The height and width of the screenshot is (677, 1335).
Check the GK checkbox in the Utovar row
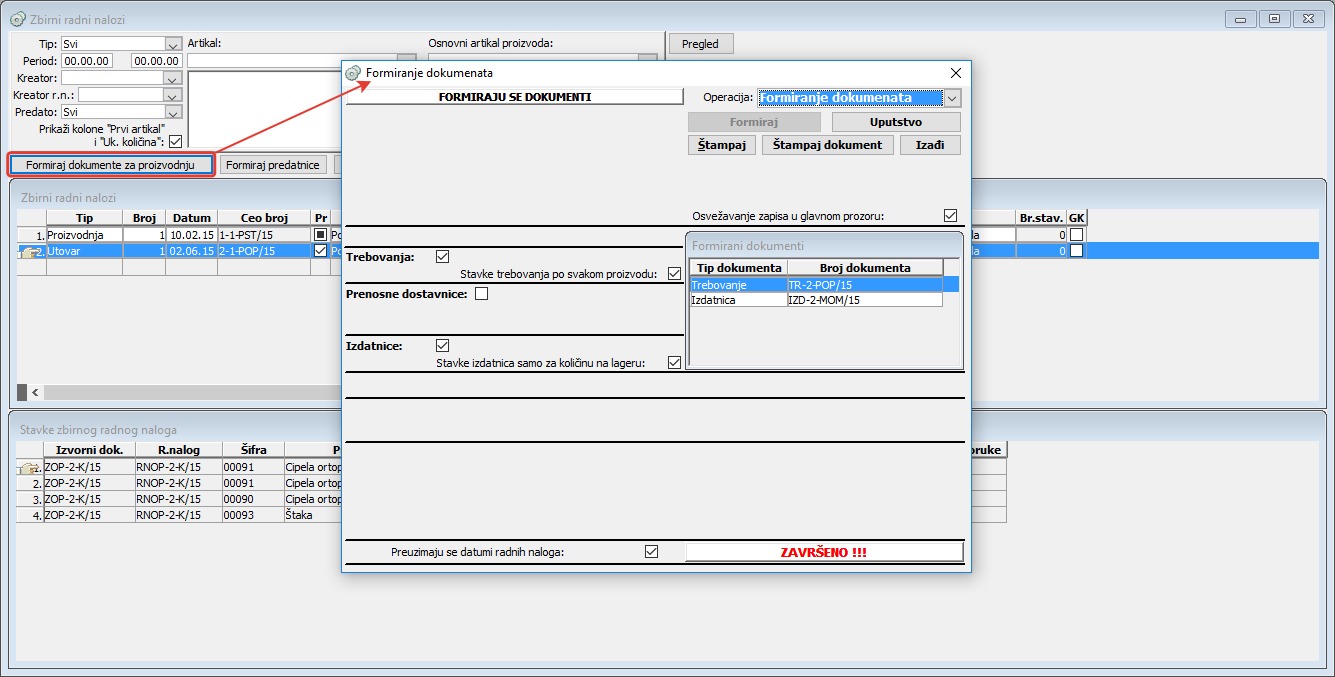pos(1076,251)
